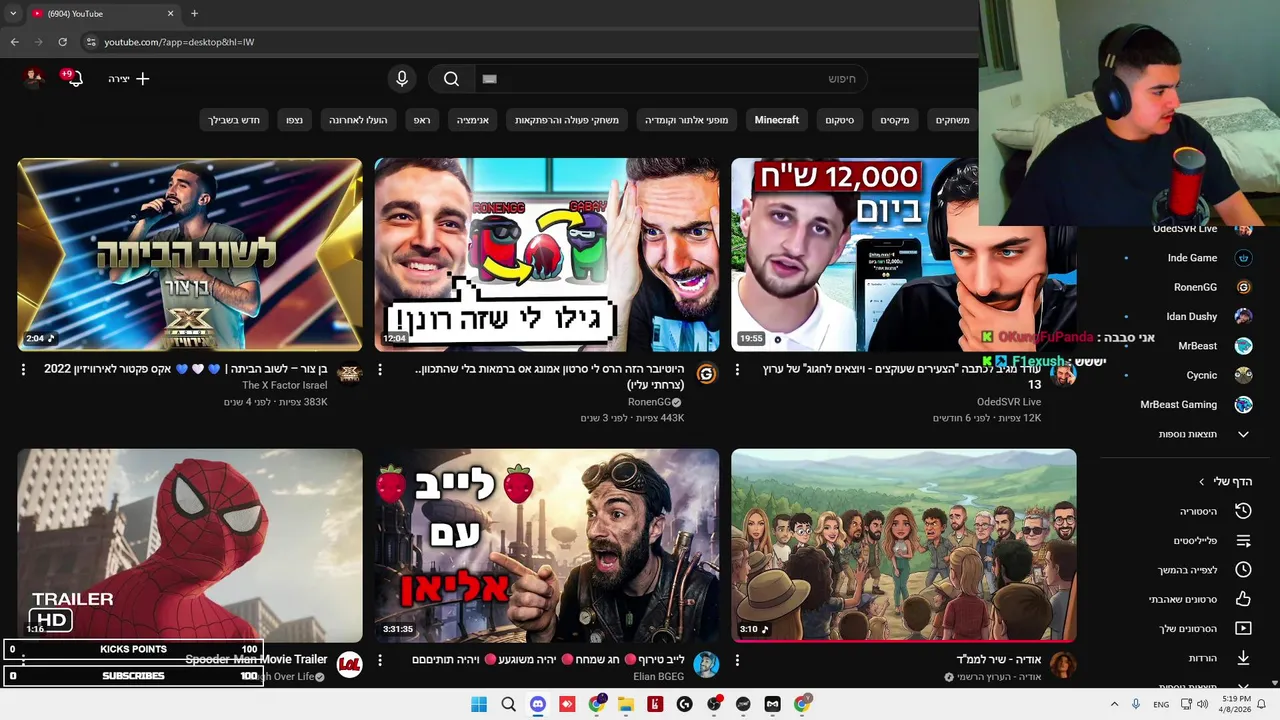The image size is (1280, 720).
Task: Open אודיה channel avatar
Action: pyautogui.click(x=1063, y=665)
